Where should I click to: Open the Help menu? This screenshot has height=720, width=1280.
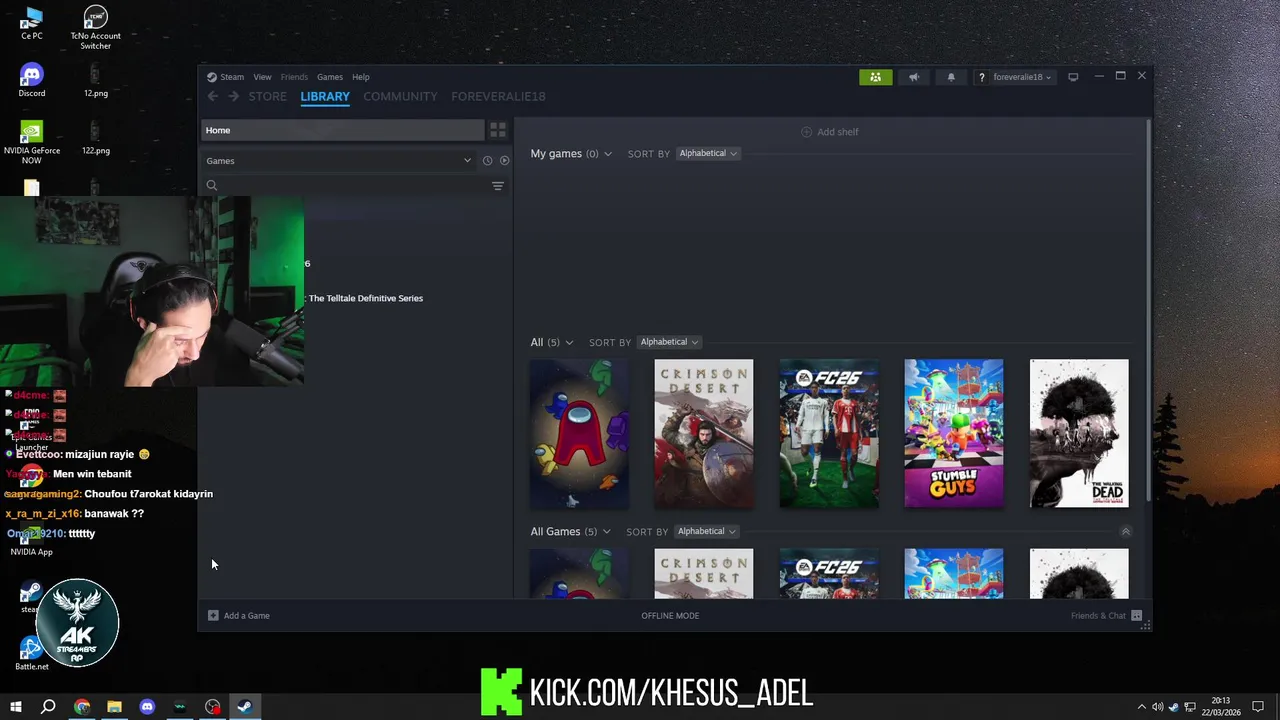361,77
